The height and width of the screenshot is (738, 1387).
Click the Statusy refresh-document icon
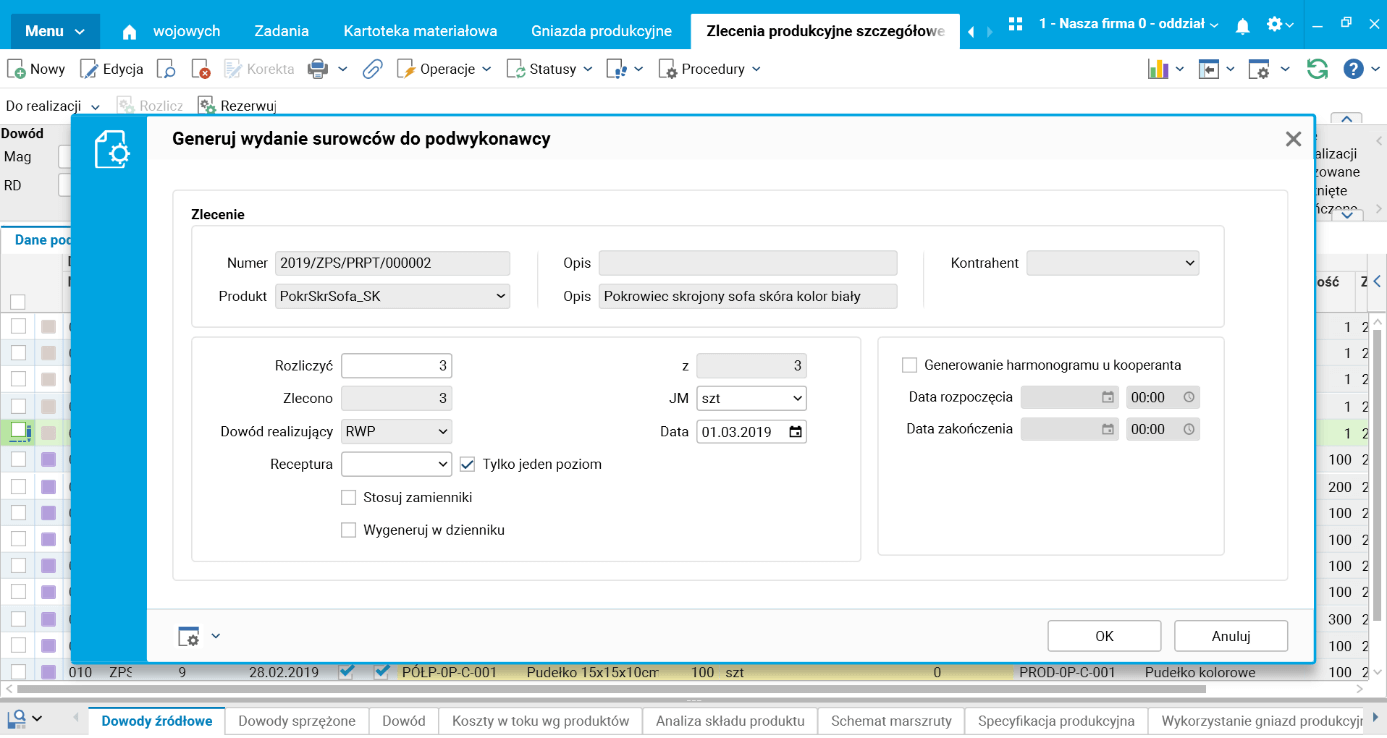click(x=516, y=69)
